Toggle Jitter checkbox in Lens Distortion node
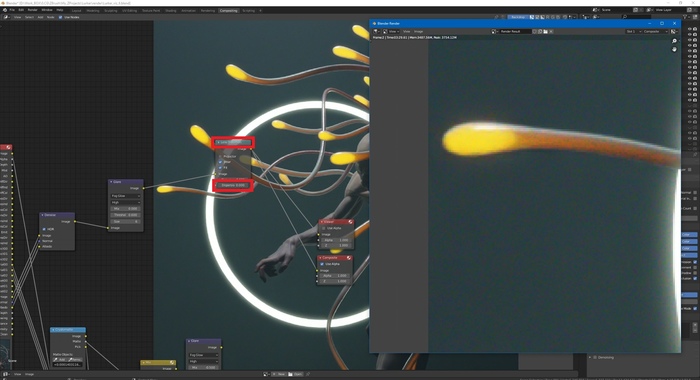Screen dimensions: 700x380 click(x=220, y=162)
